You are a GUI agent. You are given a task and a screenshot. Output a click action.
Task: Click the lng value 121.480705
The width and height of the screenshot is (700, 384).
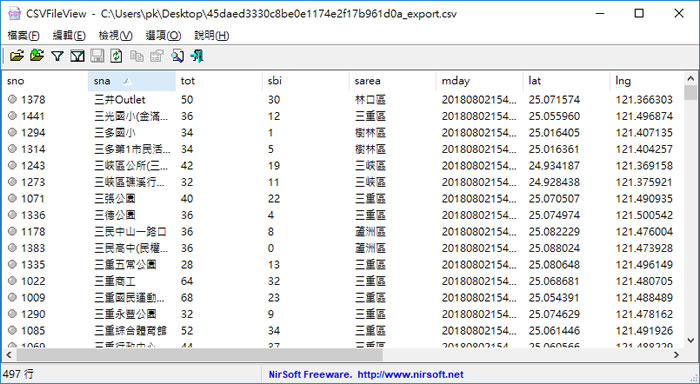point(644,280)
